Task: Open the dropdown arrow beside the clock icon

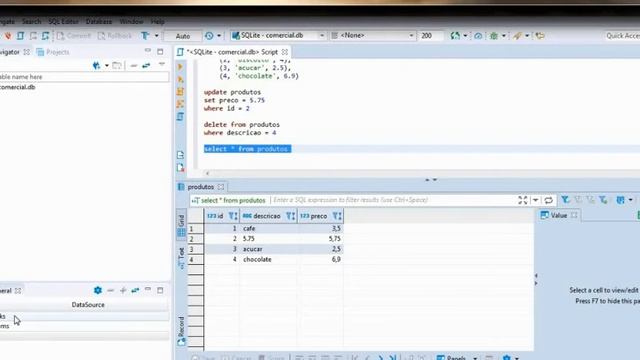Action: 219,36
